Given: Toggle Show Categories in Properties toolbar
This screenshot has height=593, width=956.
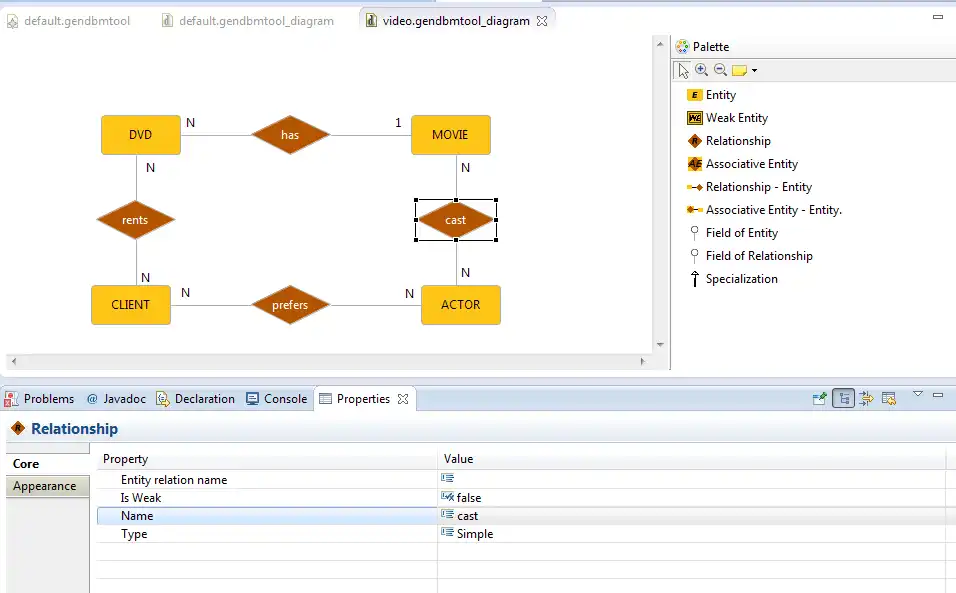Looking at the screenshot, I should tap(844, 399).
